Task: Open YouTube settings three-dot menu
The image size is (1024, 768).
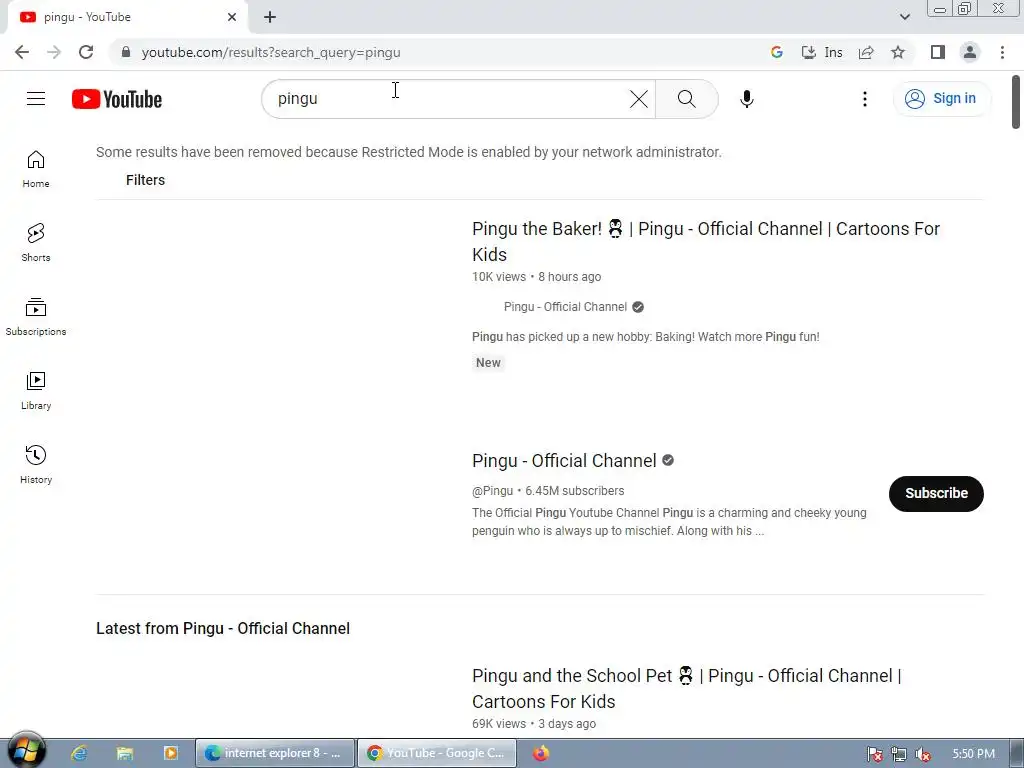Action: click(865, 99)
